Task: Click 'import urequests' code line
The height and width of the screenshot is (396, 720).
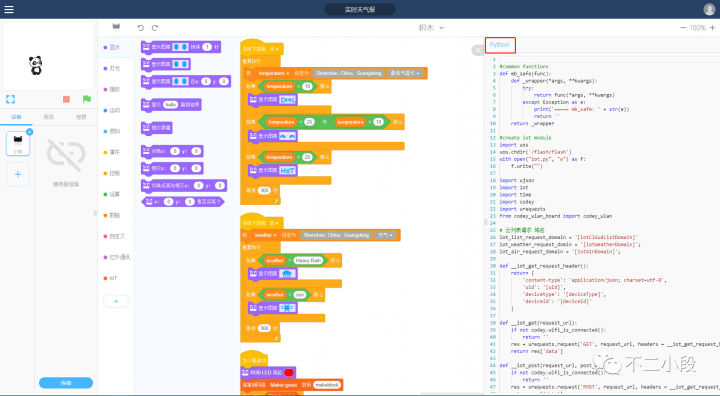Action: pos(522,209)
